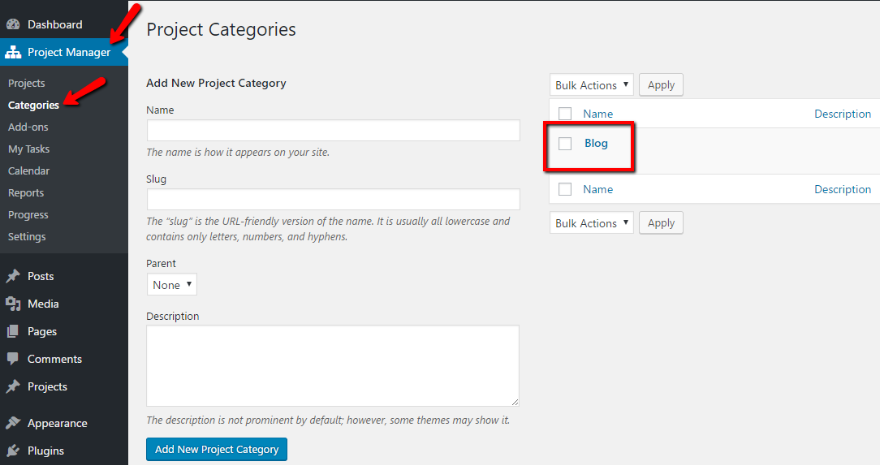Check the Blog category checkbox
Screen dimensions: 880x465
coord(565,144)
